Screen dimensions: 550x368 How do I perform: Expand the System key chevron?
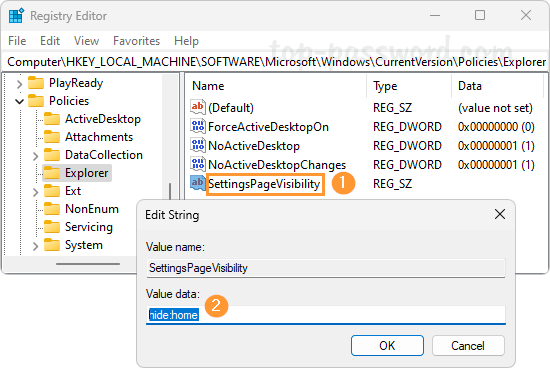[35, 246]
